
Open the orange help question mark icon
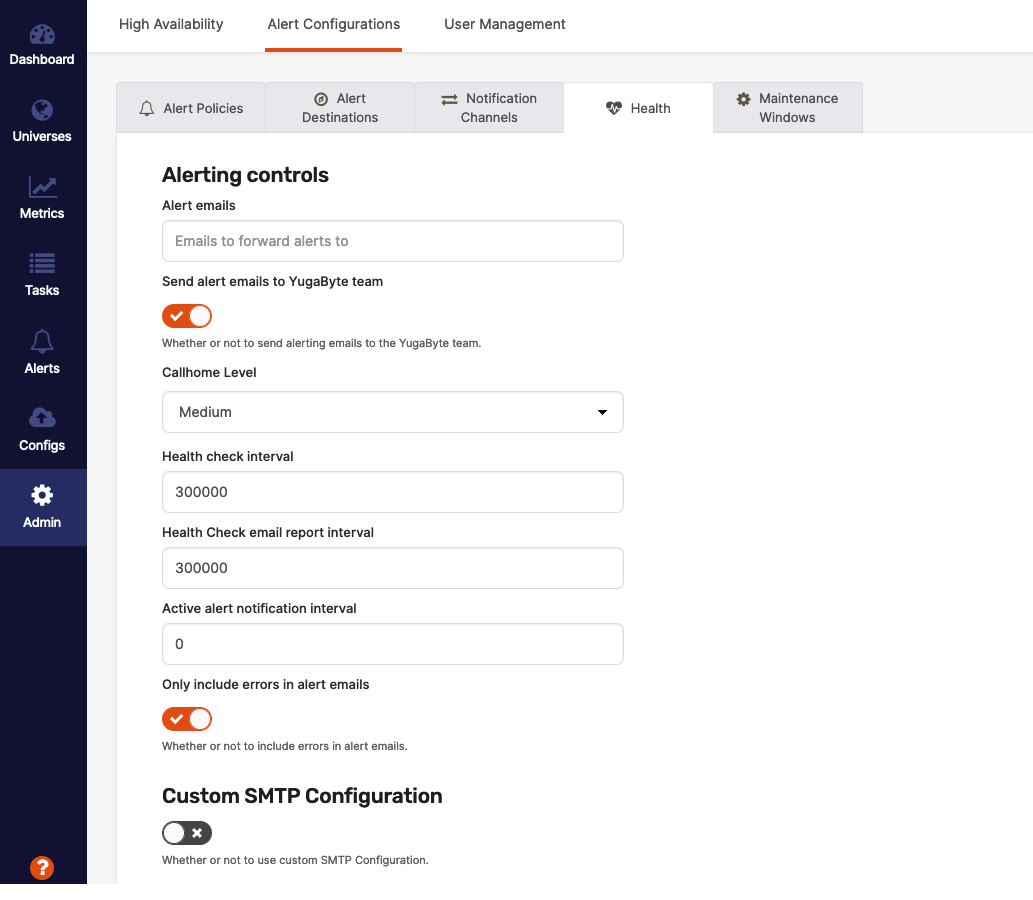tap(42, 867)
